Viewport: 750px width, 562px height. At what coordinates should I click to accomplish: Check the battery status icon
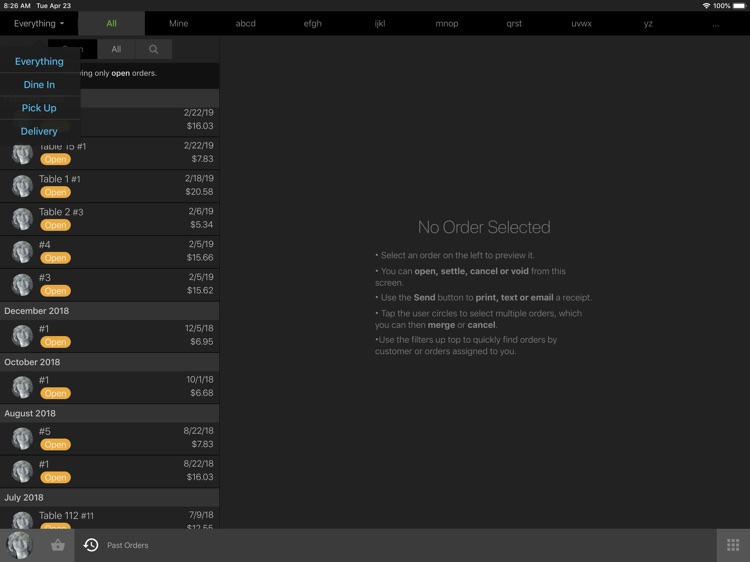(739, 6)
